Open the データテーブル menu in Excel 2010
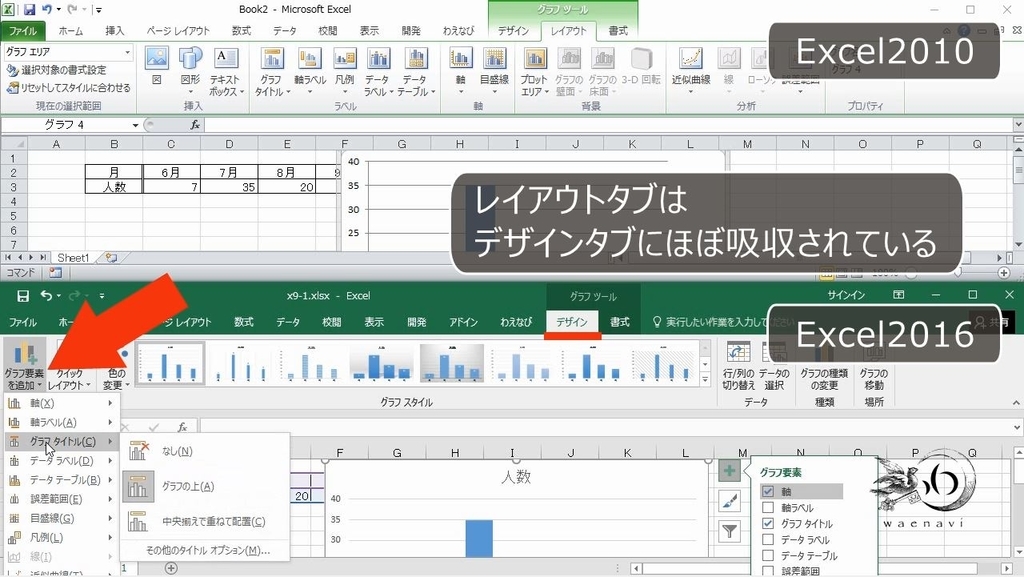This screenshot has width=1024, height=577. 415,72
